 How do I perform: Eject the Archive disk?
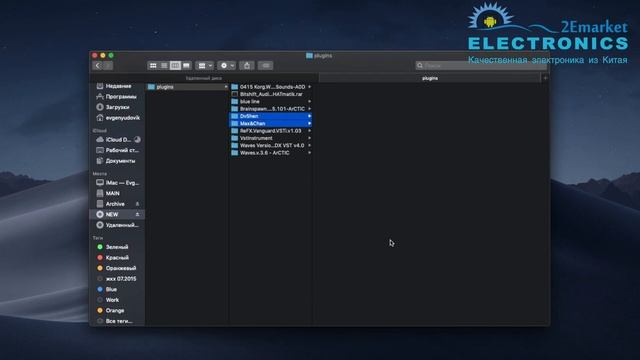138,204
